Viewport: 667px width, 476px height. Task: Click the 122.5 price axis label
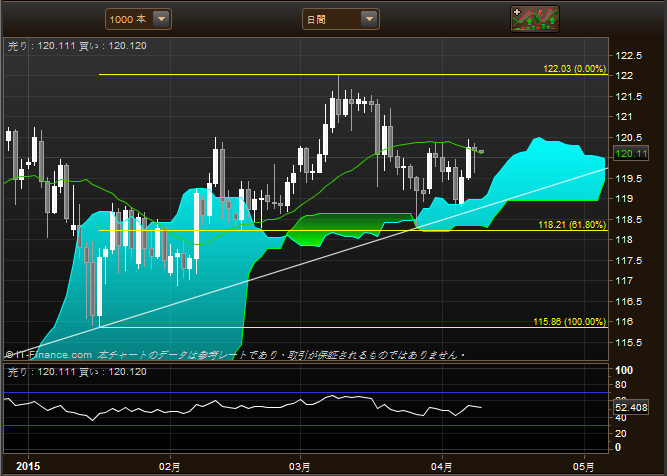[x=629, y=56]
